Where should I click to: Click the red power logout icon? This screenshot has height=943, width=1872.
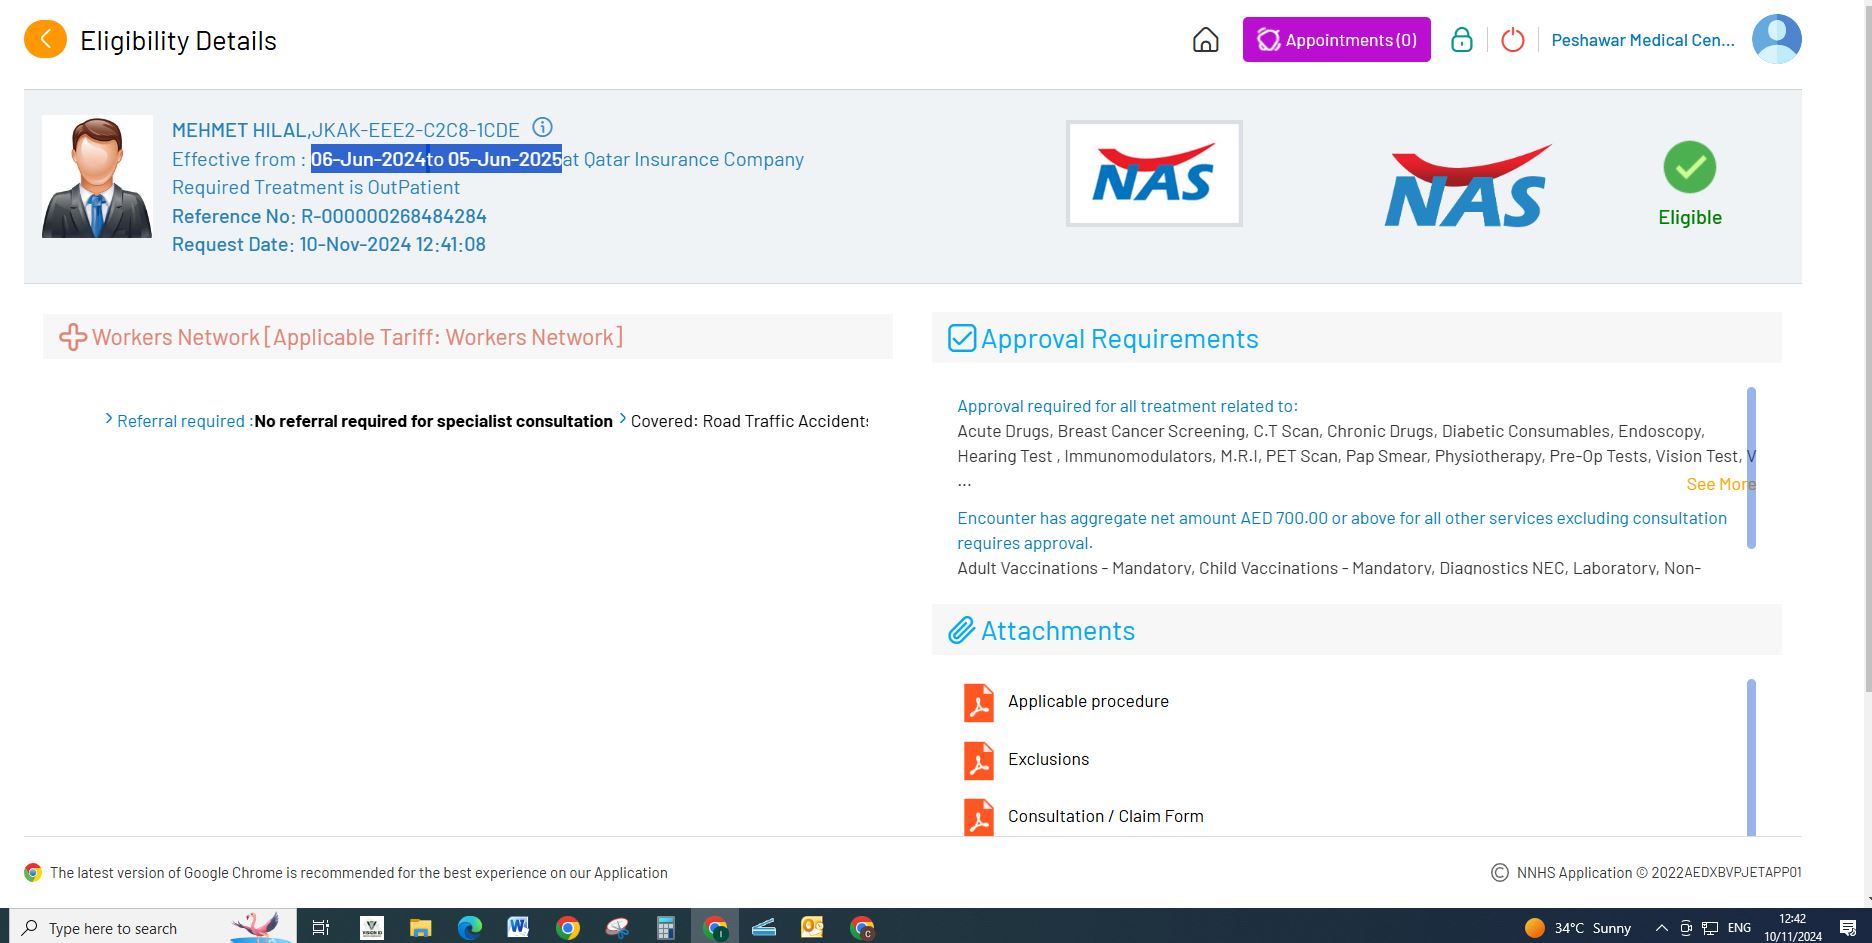pos(1512,40)
